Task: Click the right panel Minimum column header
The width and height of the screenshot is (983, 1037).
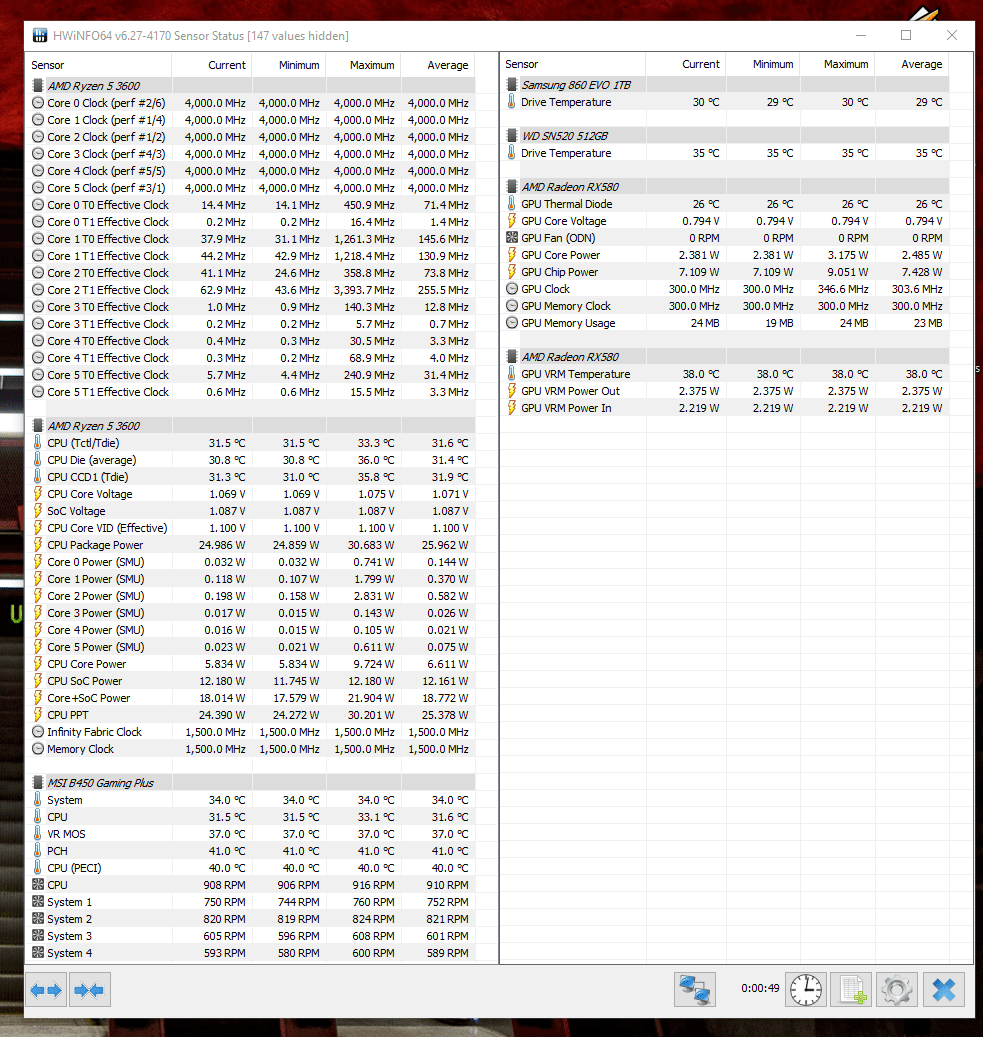Action: click(x=764, y=64)
